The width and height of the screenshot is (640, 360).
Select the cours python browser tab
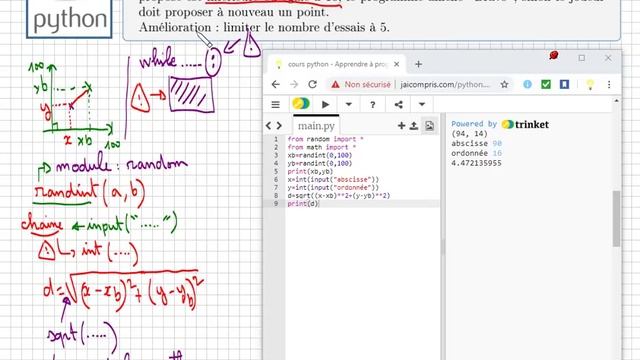point(337,64)
